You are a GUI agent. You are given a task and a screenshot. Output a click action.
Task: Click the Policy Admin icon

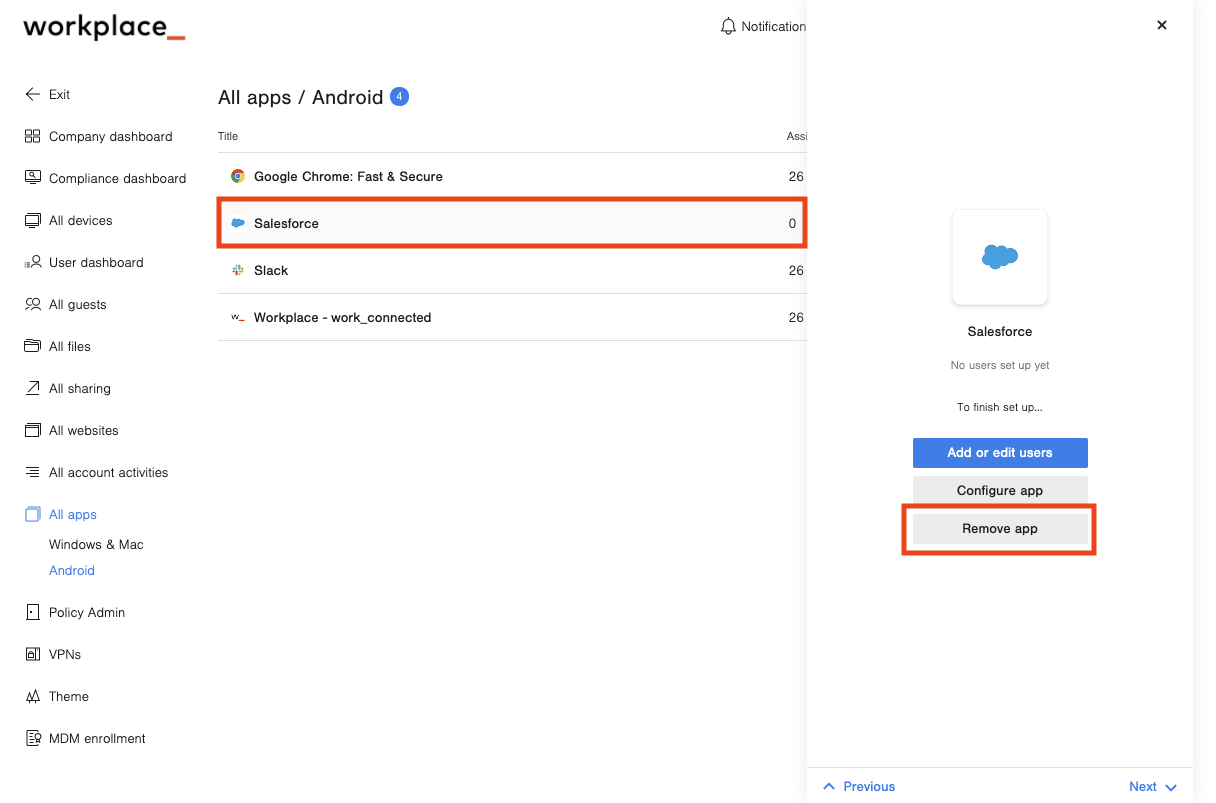[x=32, y=612]
